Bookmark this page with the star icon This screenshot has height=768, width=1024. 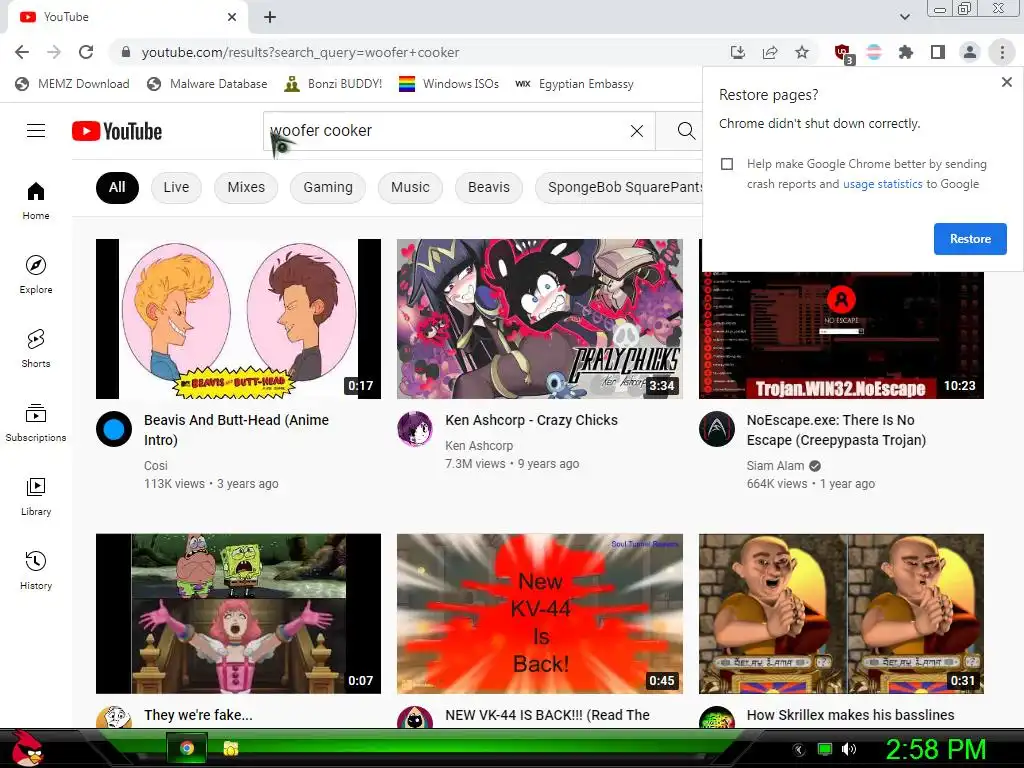coord(802,52)
